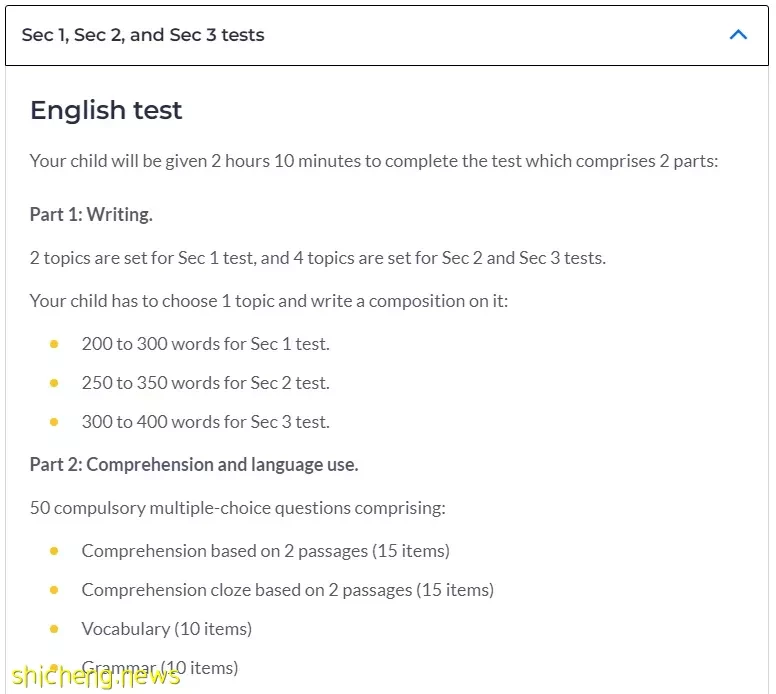This screenshot has height=694, width=776.
Task: Click the '2 hours 10 minutes' sentence
Action: 374,161
